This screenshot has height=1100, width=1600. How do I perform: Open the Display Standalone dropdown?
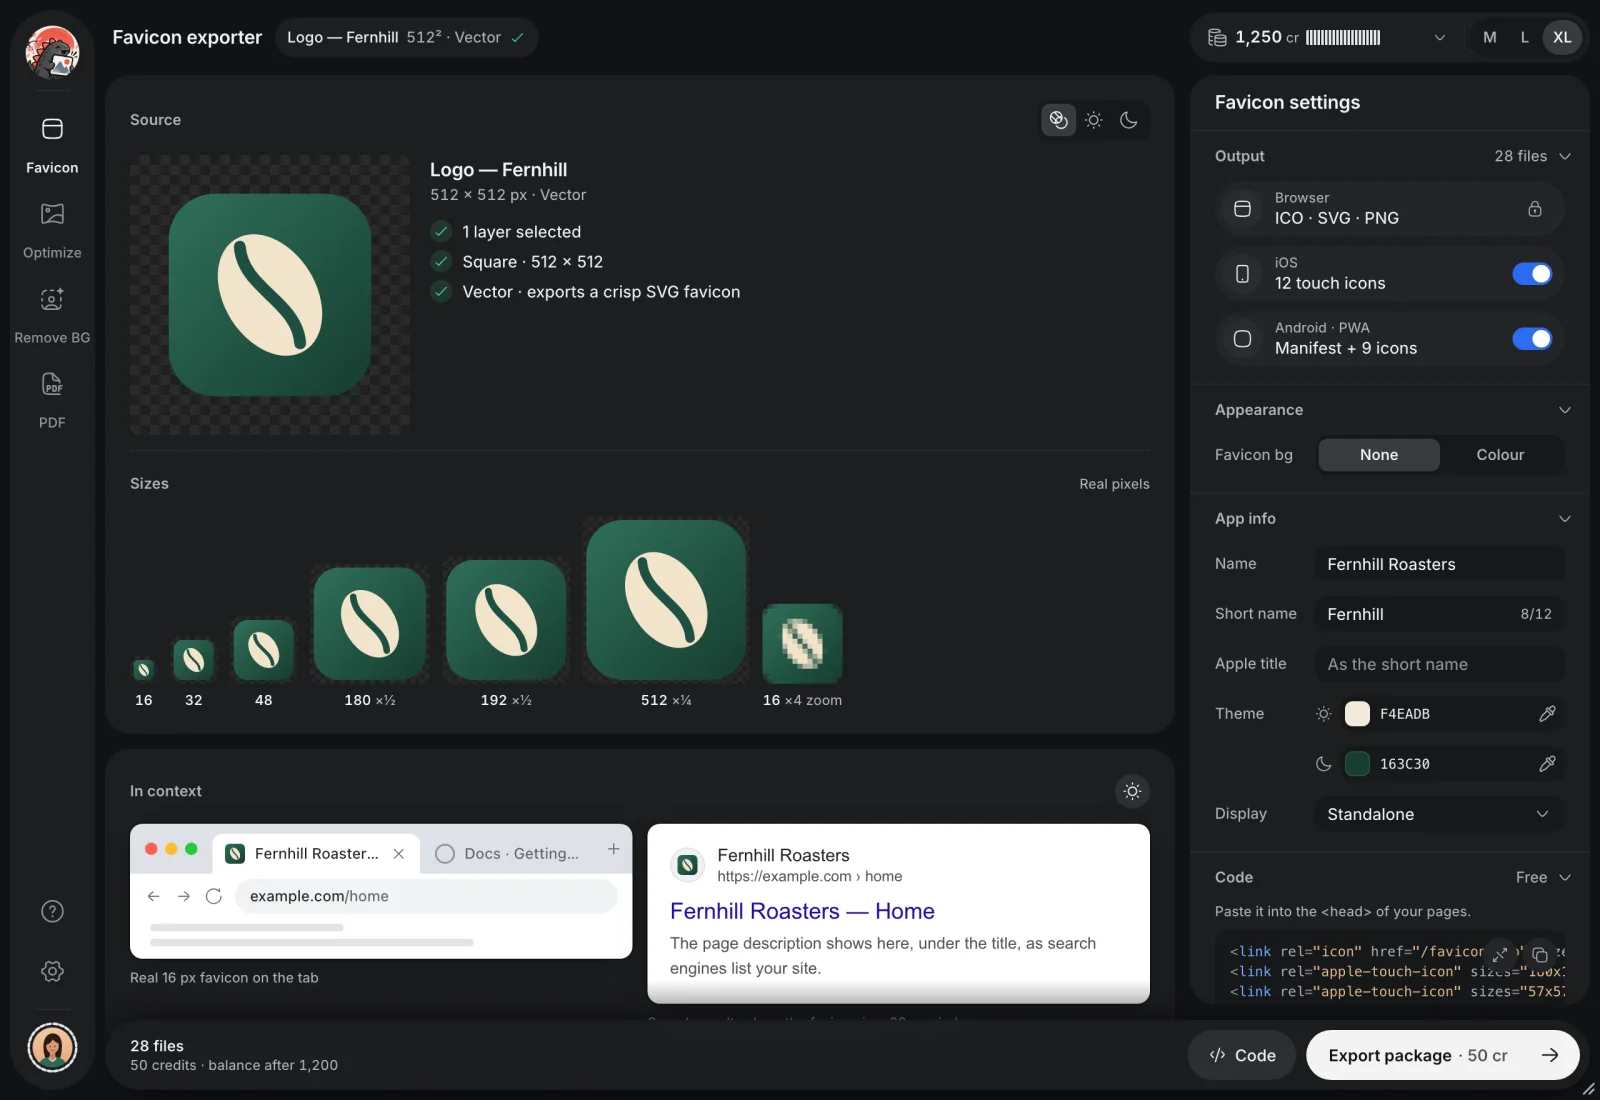tap(1439, 814)
